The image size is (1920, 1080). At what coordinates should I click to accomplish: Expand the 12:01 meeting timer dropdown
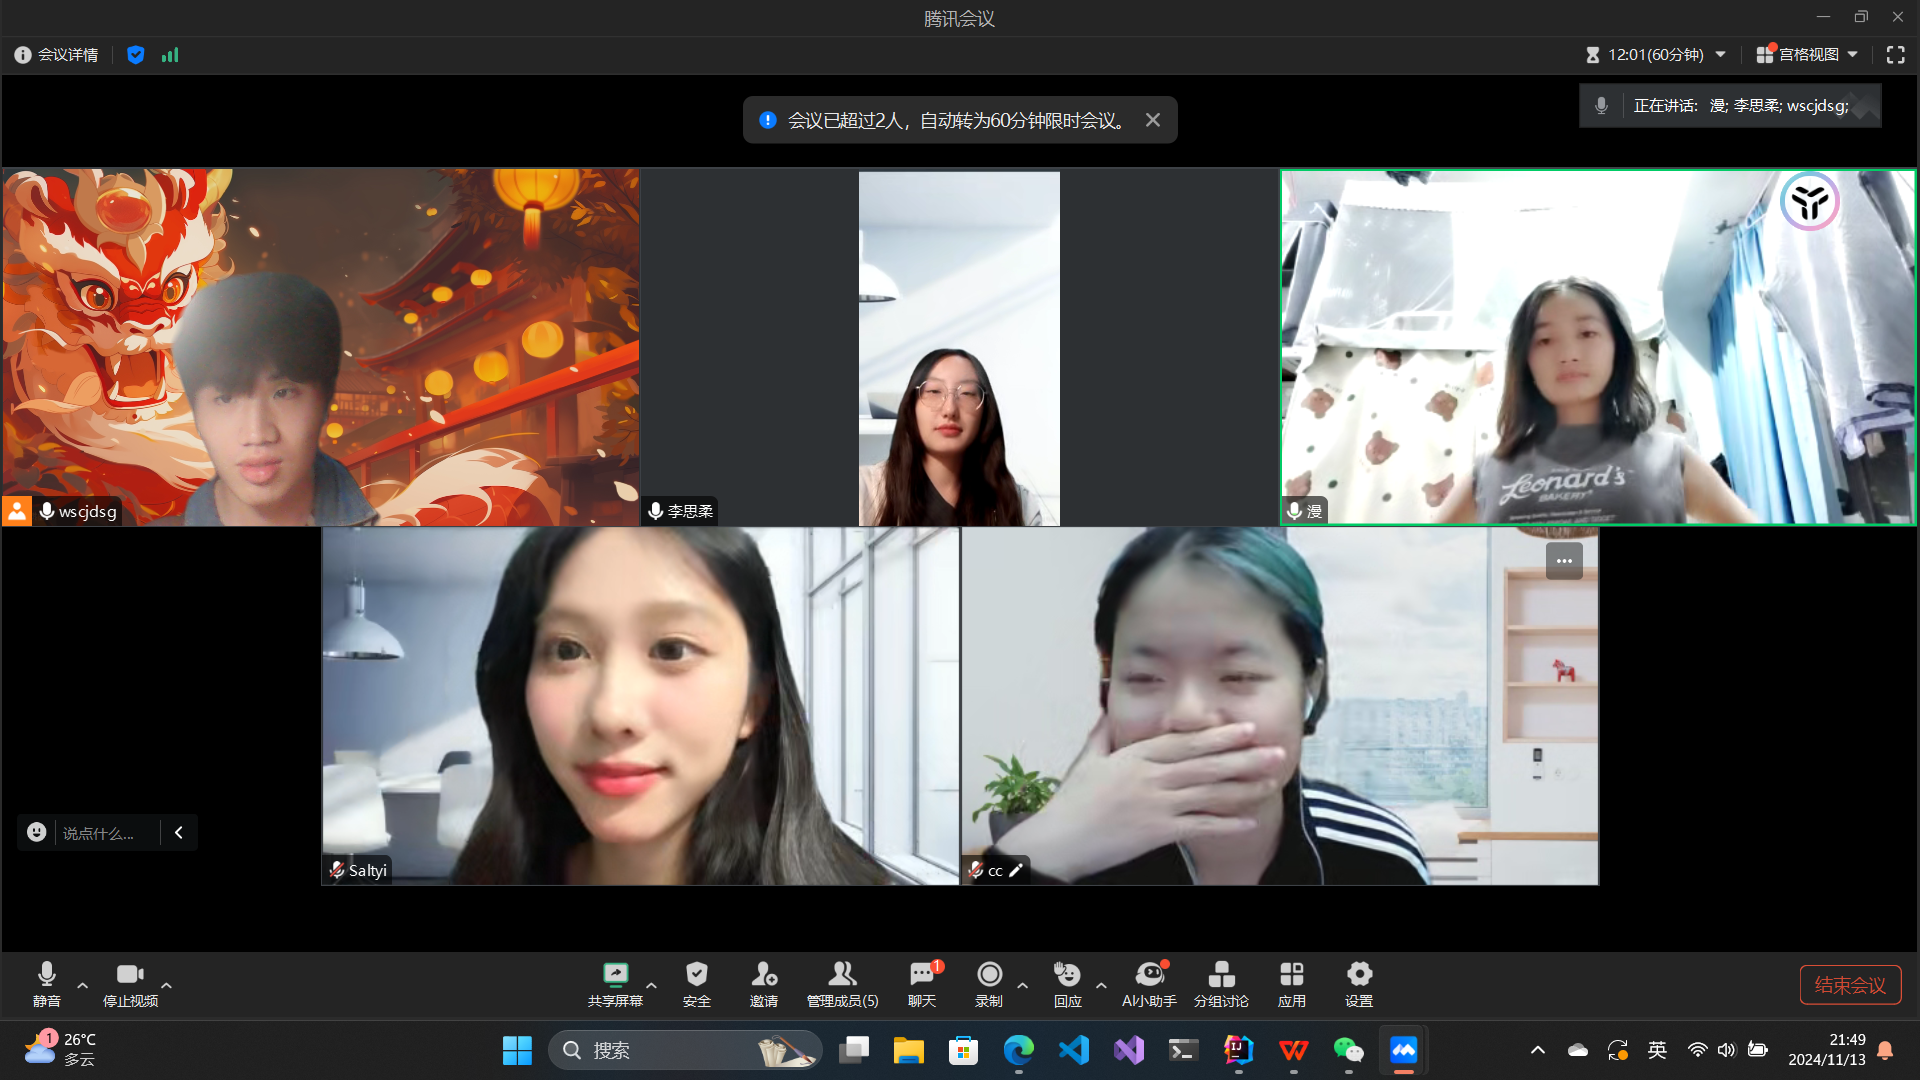(1720, 55)
